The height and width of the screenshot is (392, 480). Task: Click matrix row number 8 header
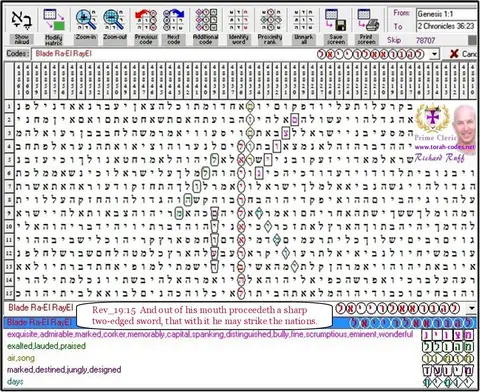pyautogui.click(x=9, y=200)
